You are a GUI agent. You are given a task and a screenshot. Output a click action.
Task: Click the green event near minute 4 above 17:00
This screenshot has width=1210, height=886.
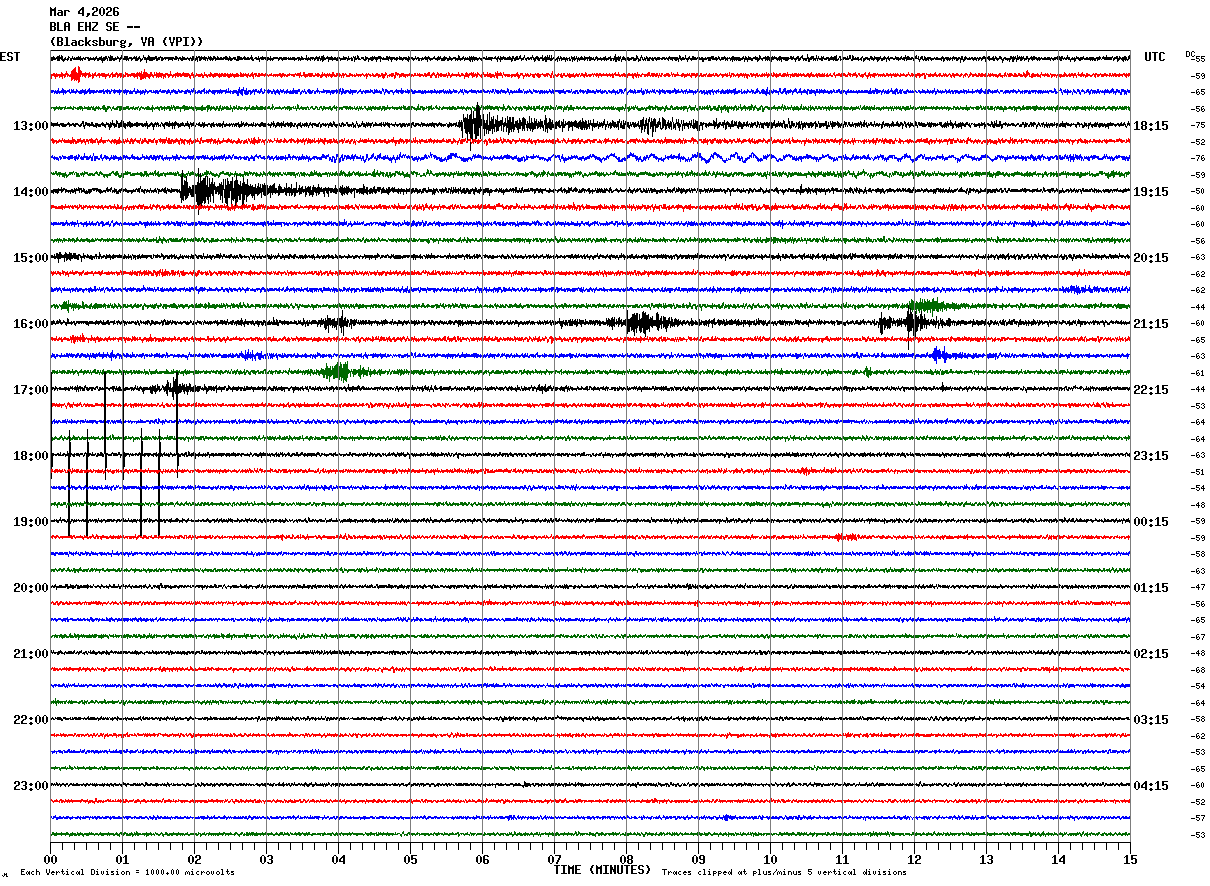[340, 372]
